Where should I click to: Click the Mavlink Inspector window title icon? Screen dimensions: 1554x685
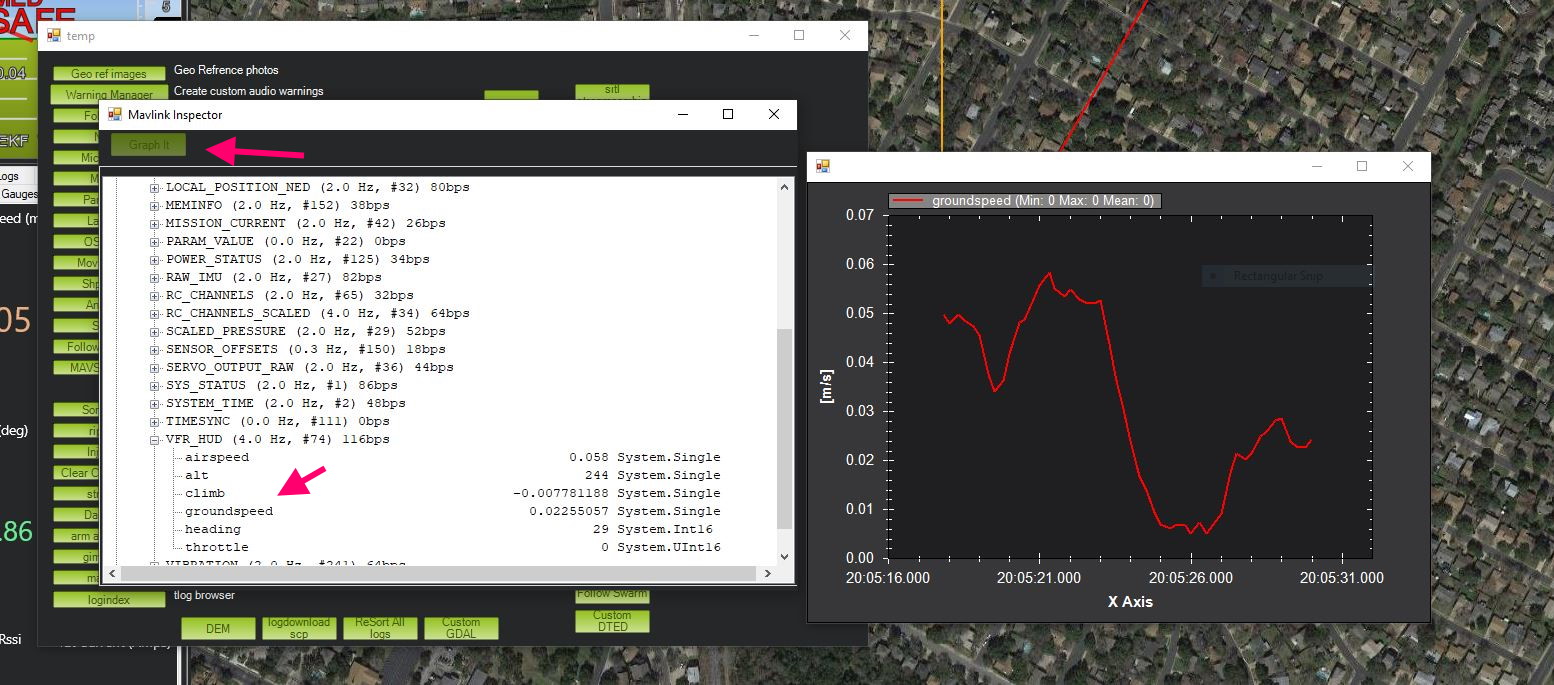click(115, 115)
